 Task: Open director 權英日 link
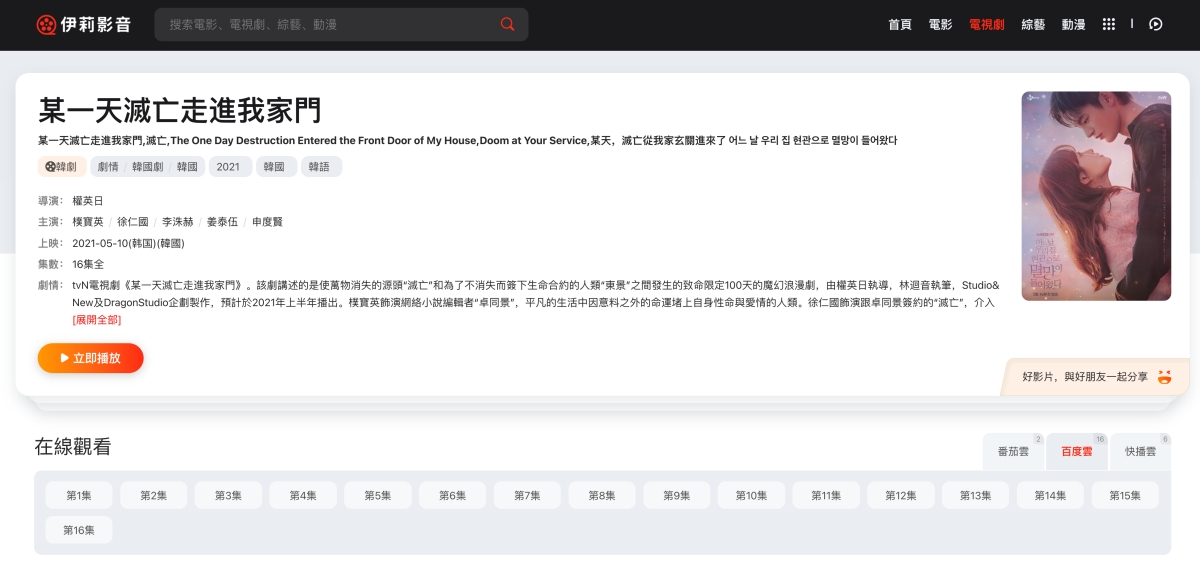coord(88,201)
